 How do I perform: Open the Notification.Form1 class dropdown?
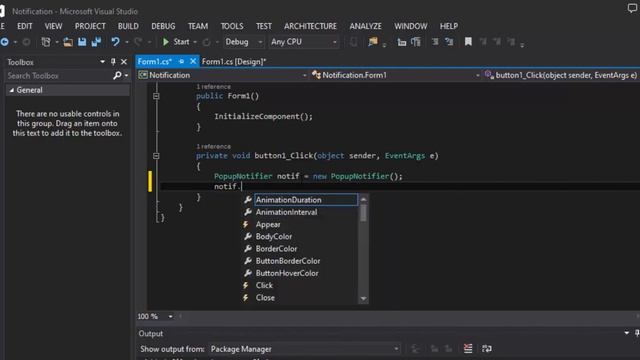point(396,75)
